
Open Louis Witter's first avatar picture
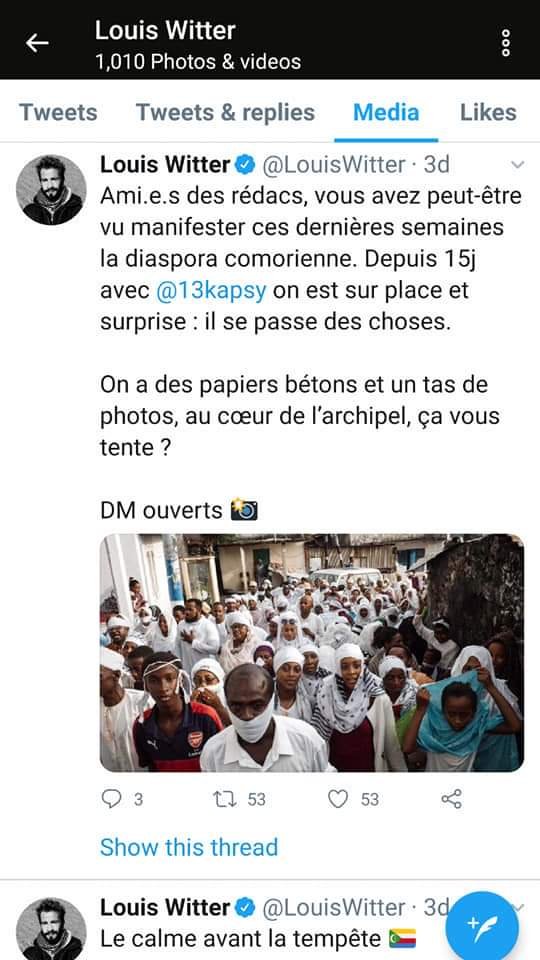(51, 189)
